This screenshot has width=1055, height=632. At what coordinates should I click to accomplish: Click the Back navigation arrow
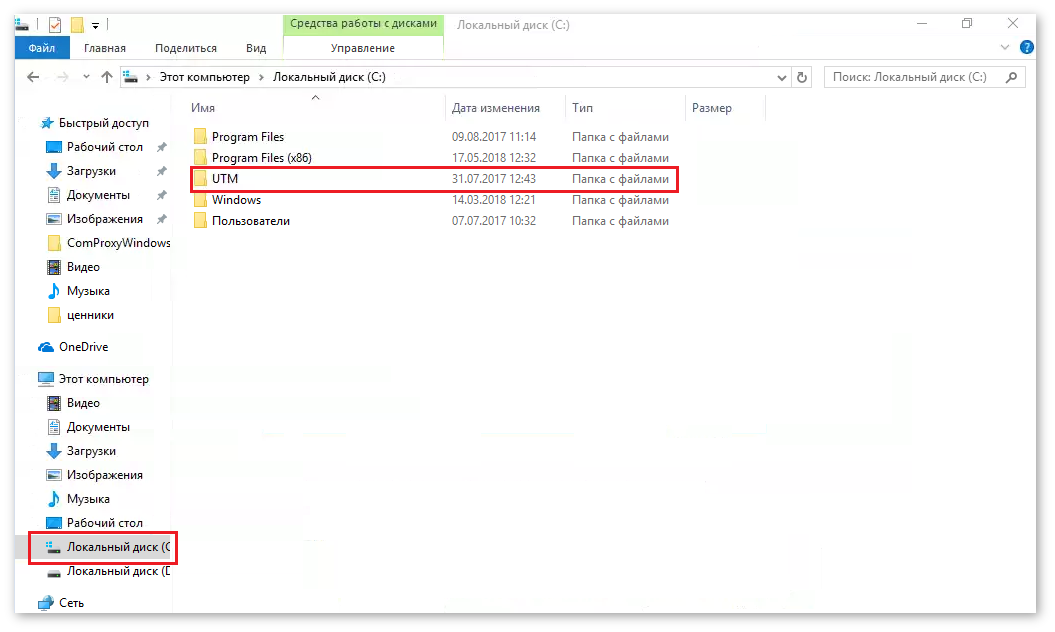pyautogui.click(x=33, y=77)
